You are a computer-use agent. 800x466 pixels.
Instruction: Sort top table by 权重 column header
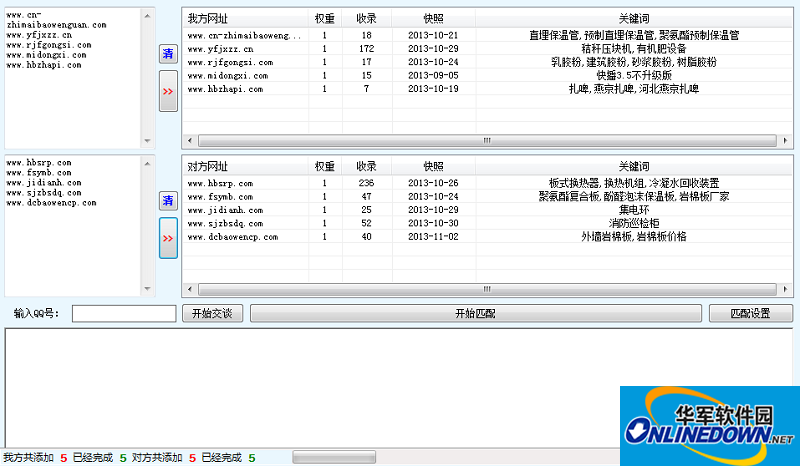325,19
